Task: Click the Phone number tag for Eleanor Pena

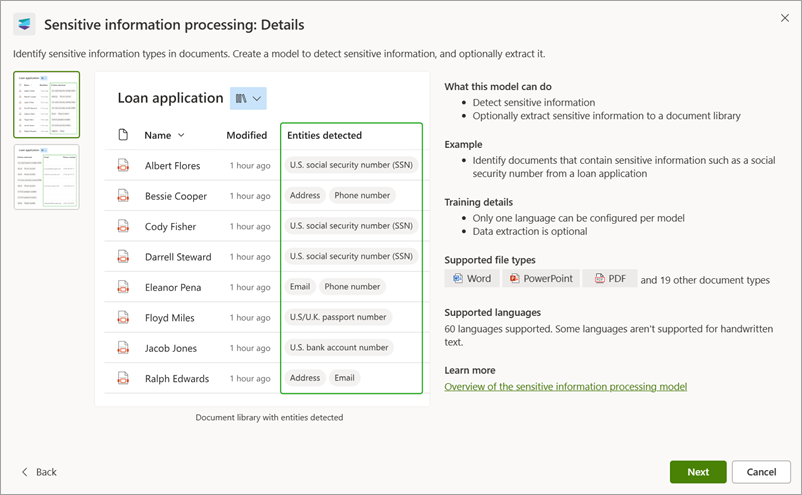Action: tap(352, 286)
